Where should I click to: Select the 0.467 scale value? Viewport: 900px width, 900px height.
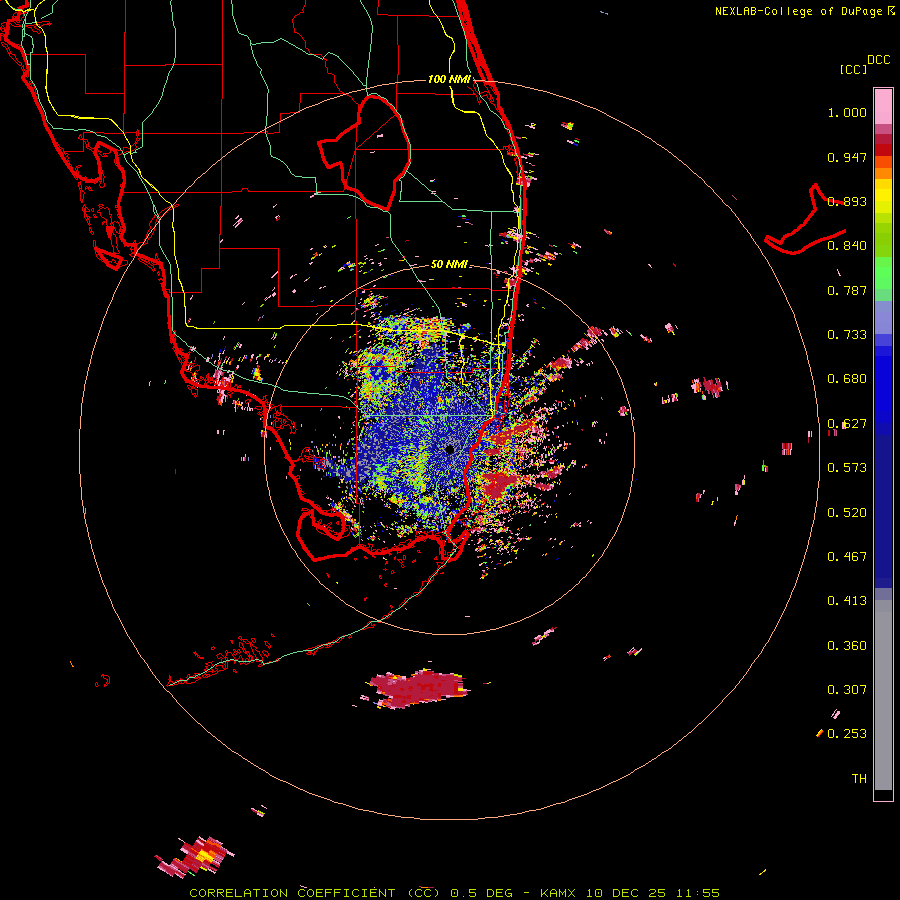click(847, 557)
